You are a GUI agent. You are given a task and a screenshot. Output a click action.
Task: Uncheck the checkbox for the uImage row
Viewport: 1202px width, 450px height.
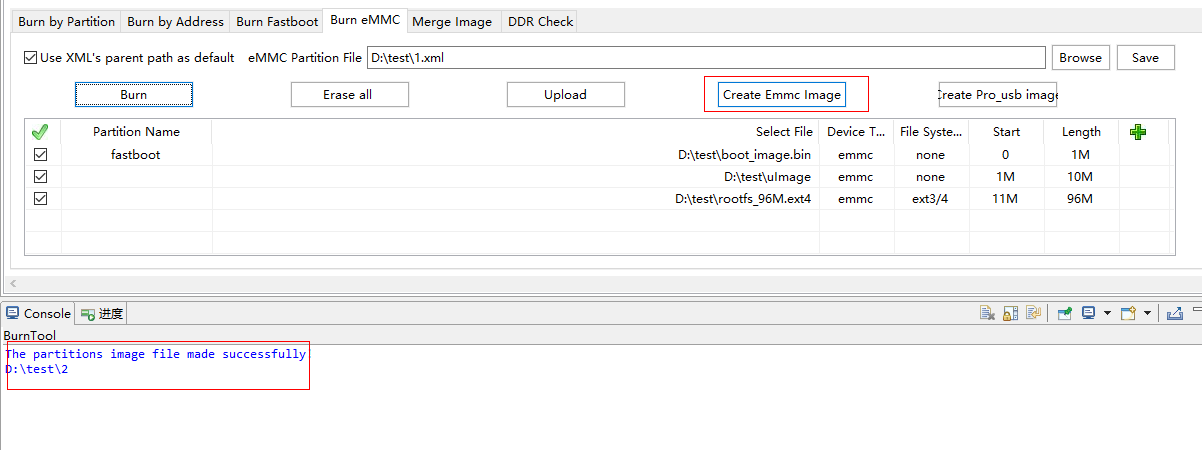[x=41, y=177]
